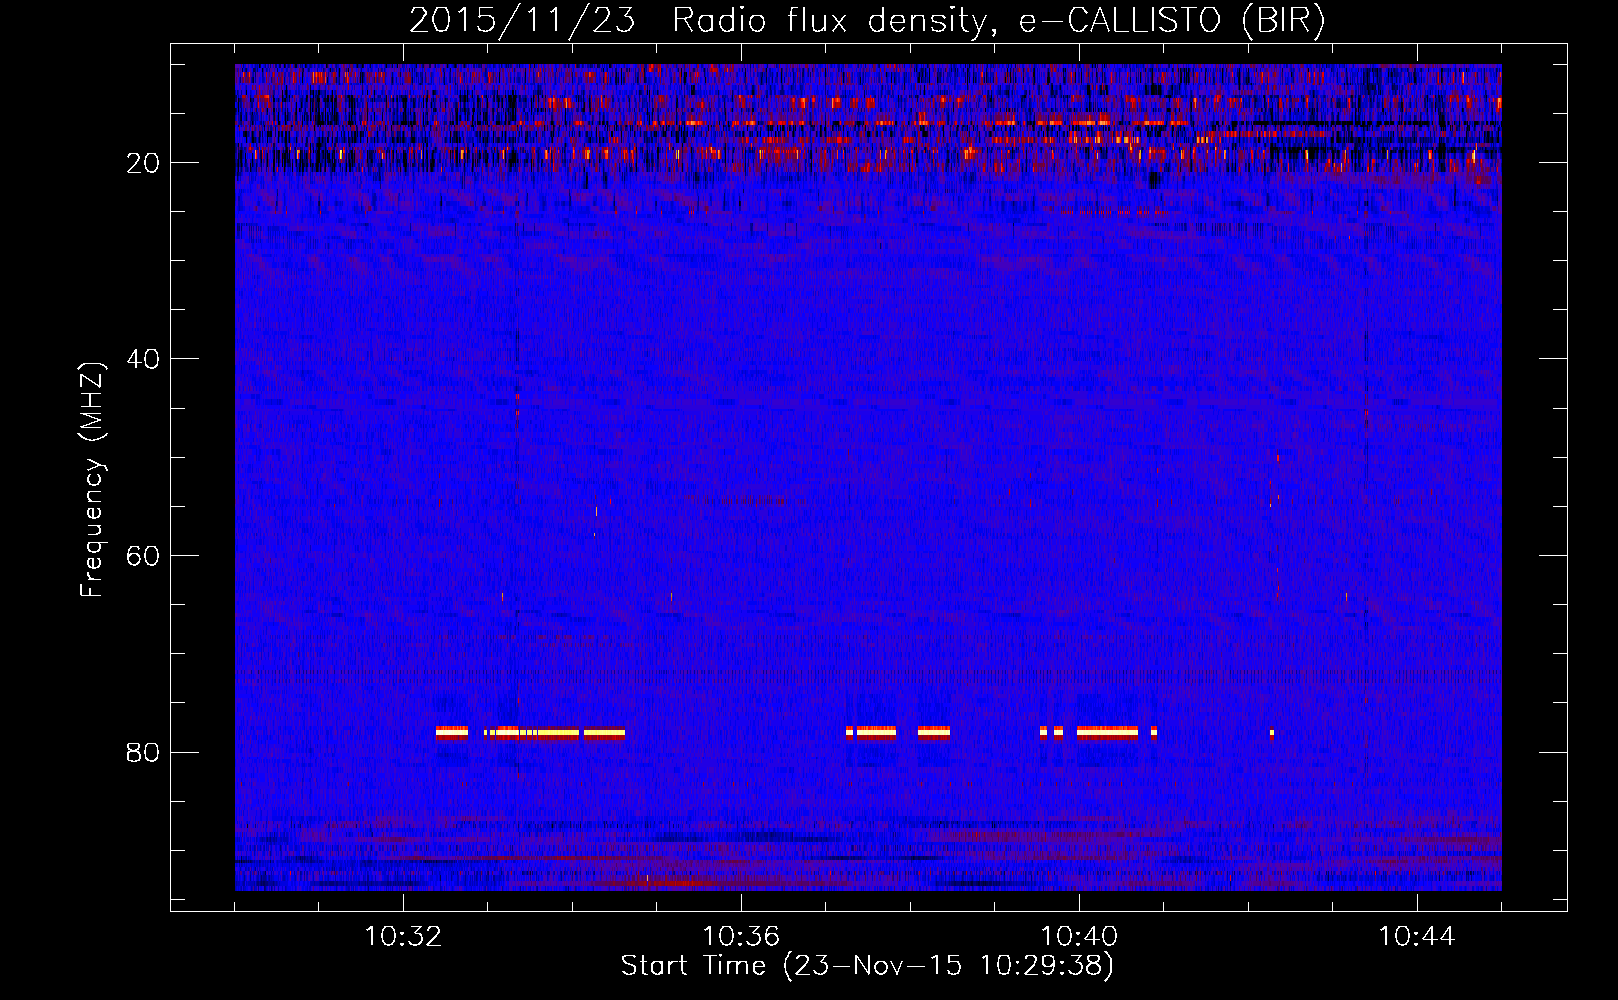Click the 20 frequency tick label

(144, 163)
